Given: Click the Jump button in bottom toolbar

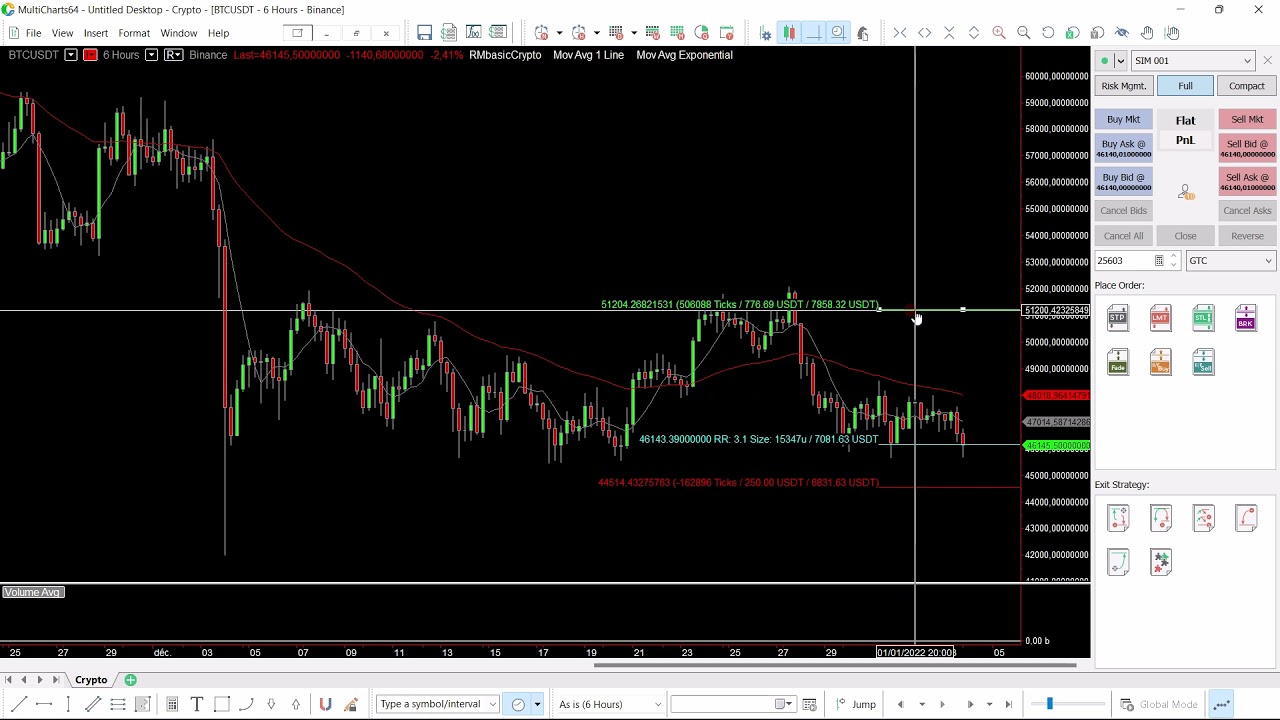Looking at the screenshot, I should tap(856, 704).
